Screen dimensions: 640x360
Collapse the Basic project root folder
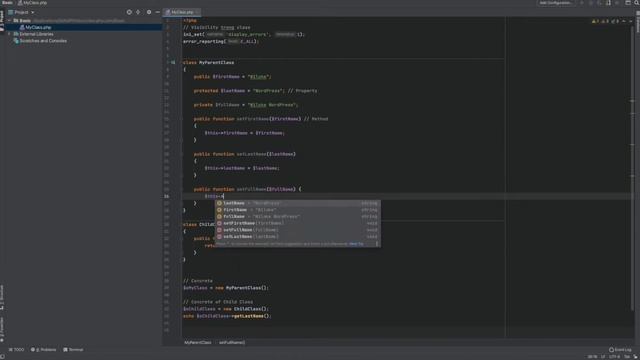click(9, 20)
